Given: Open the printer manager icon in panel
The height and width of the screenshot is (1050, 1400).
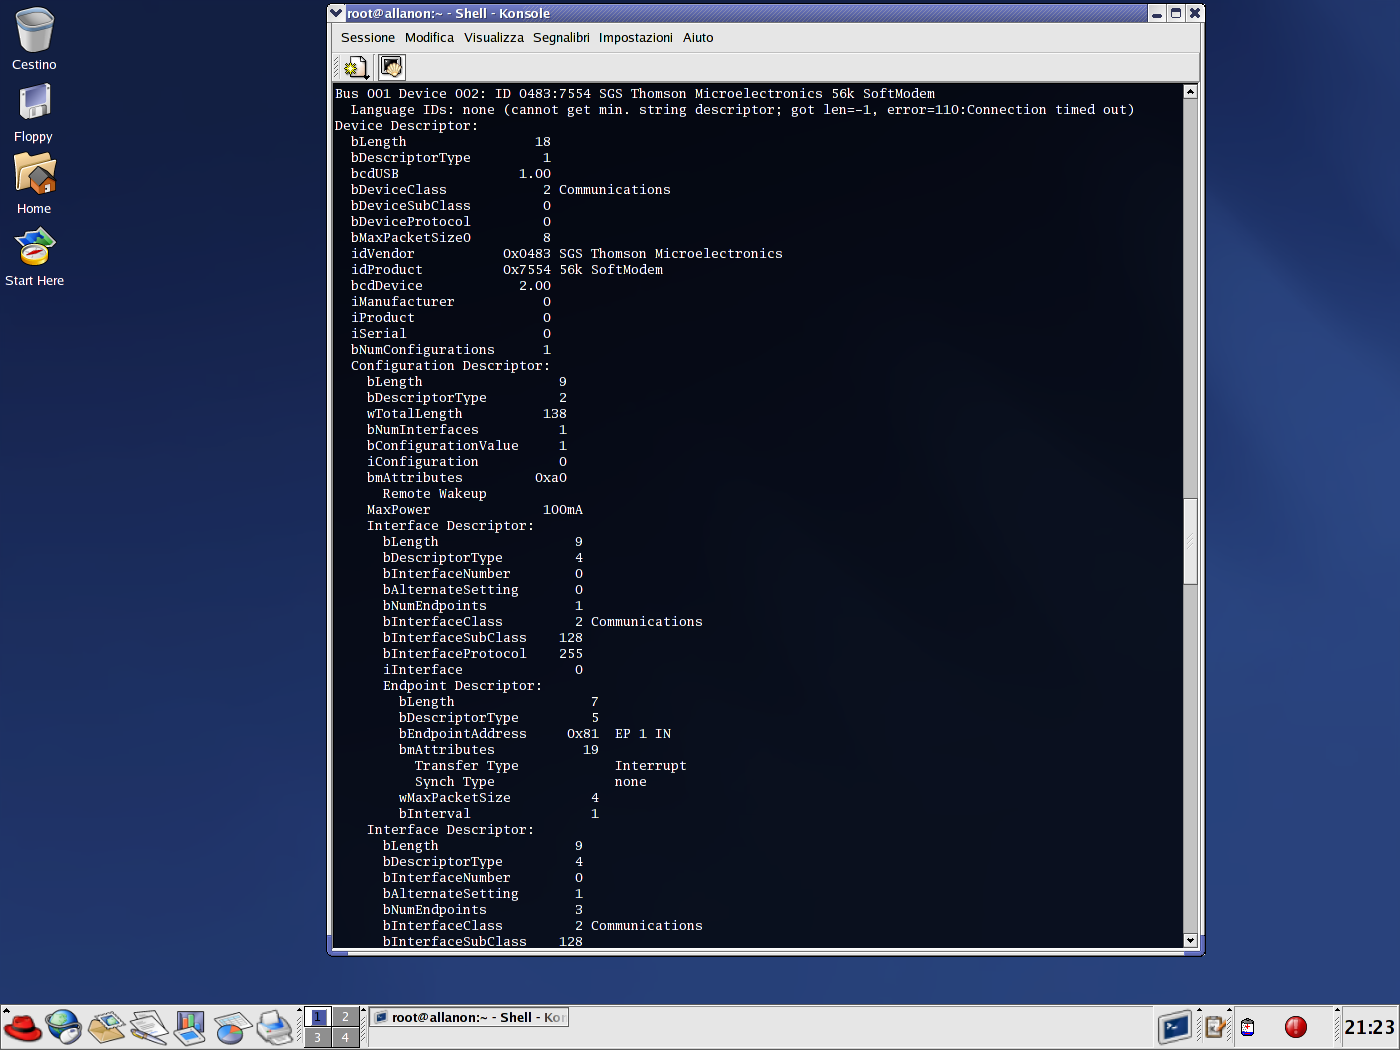Looking at the screenshot, I should click(x=274, y=1027).
